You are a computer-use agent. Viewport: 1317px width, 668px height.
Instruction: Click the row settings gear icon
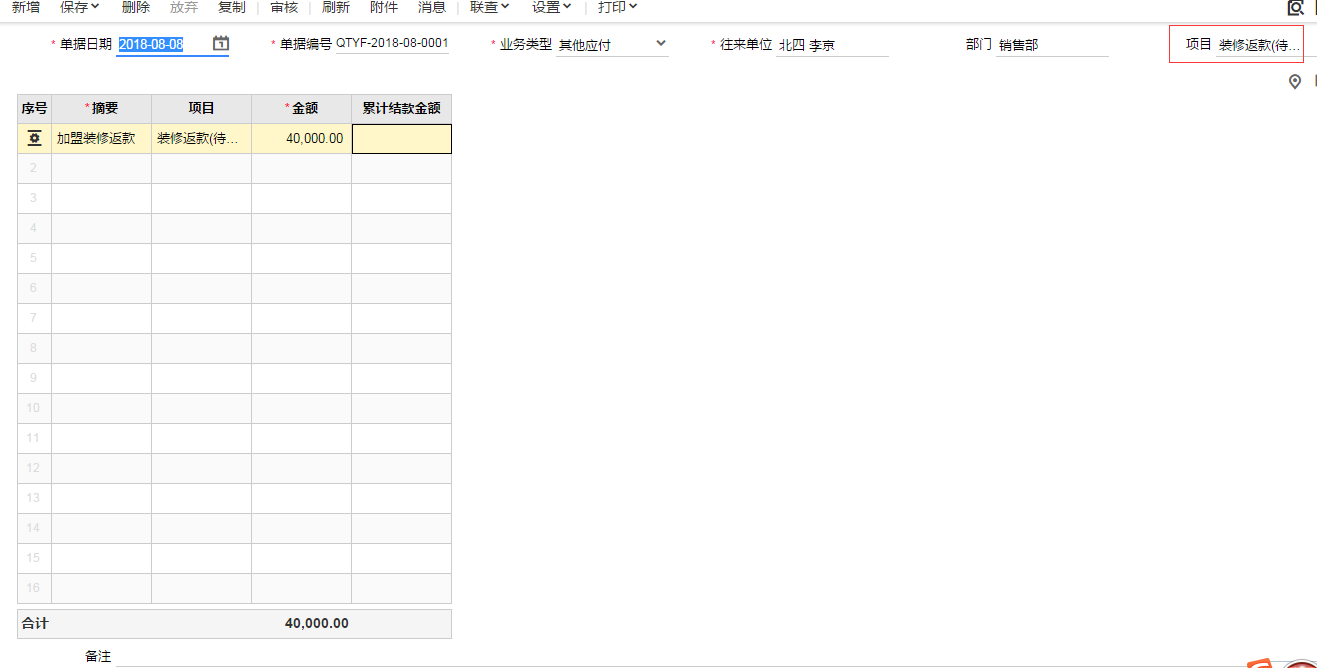coord(34,139)
